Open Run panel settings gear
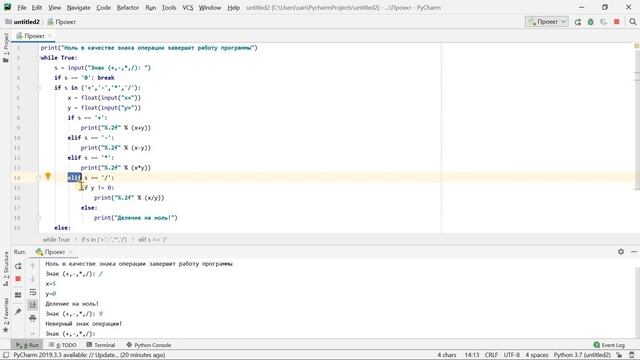640x360 pixels. pos(621,252)
